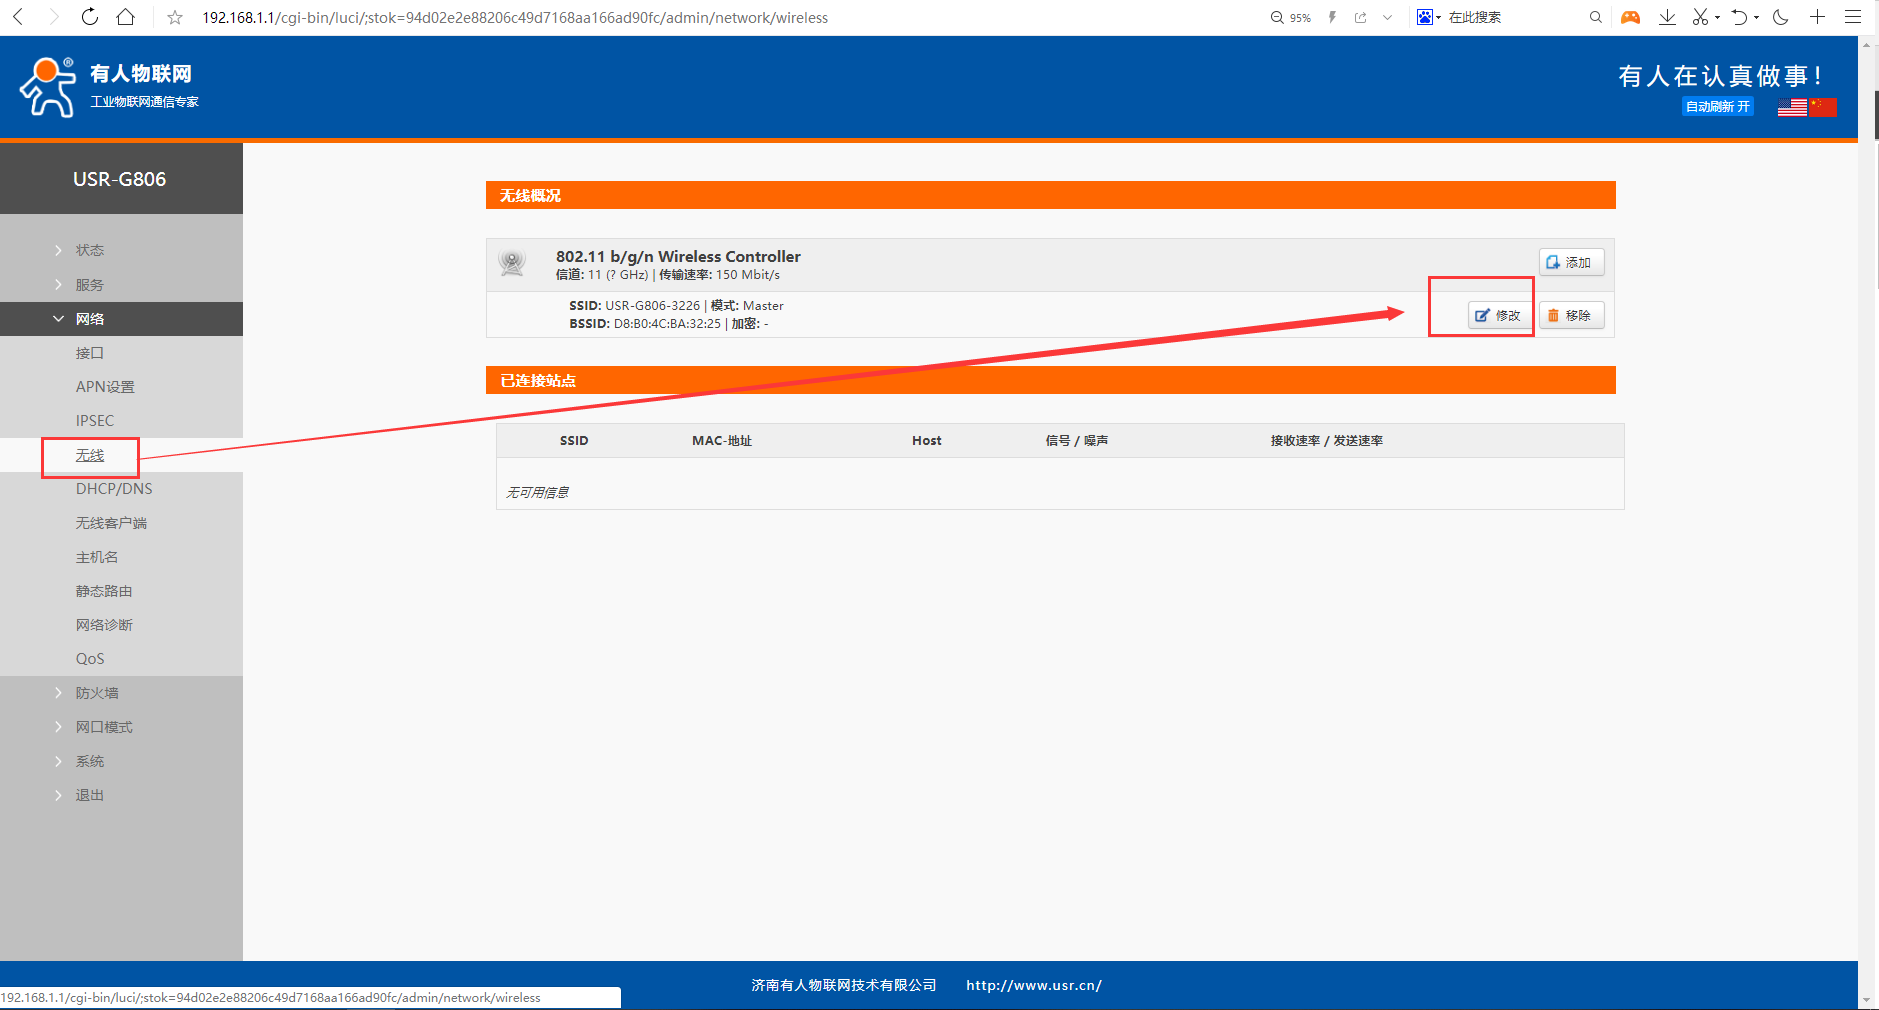Screen dimensions: 1879x1010
Task: Open the browser downloads arrow icon
Action: [x=1667, y=17]
